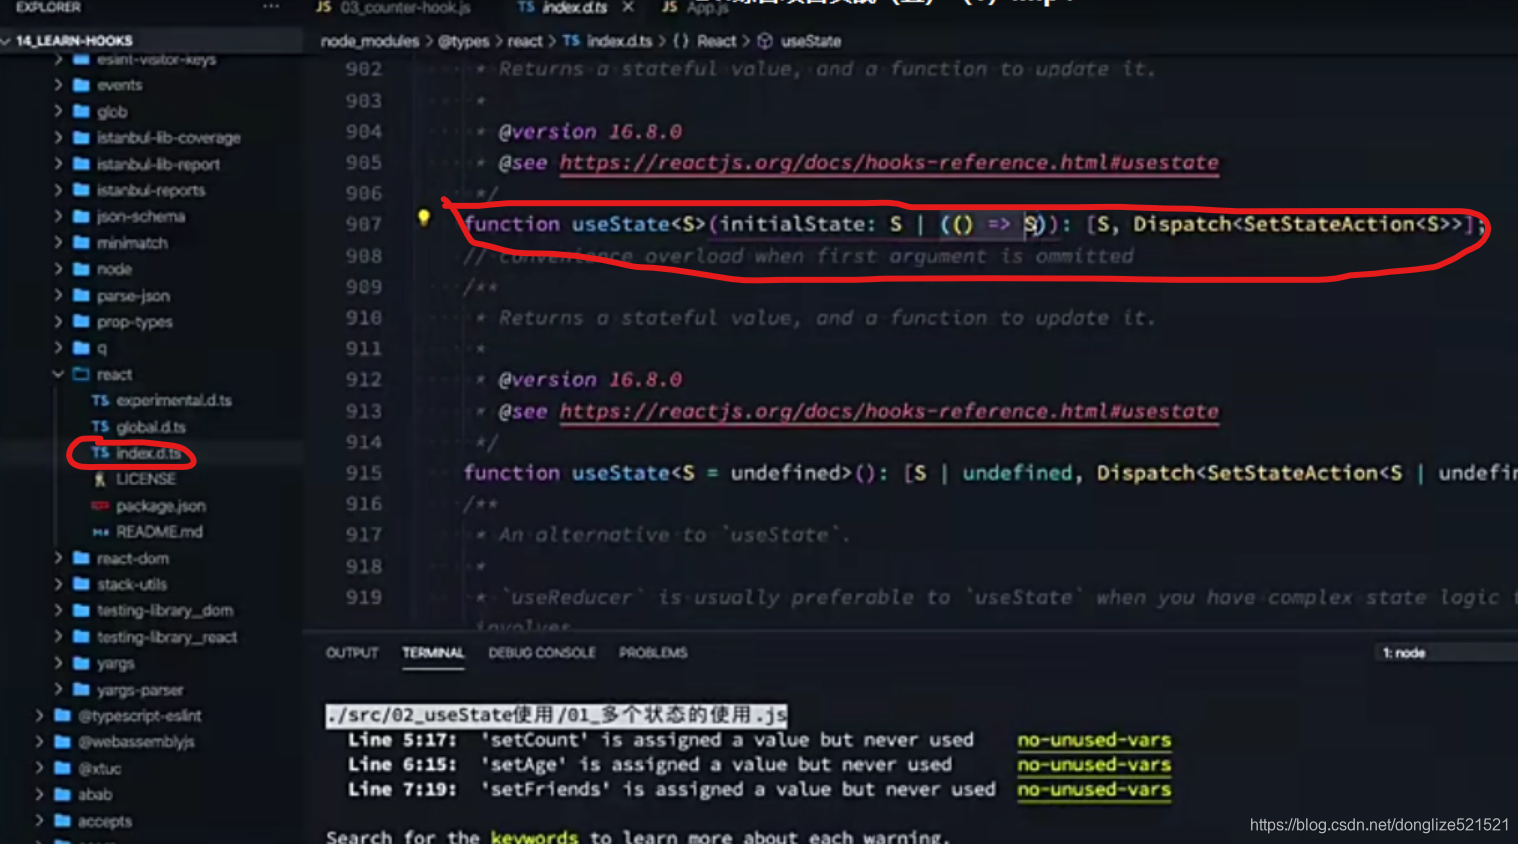Click the abab folder icon
This screenshot has width=1518, height=844.
pyautogui.click(x=62, y=794)
